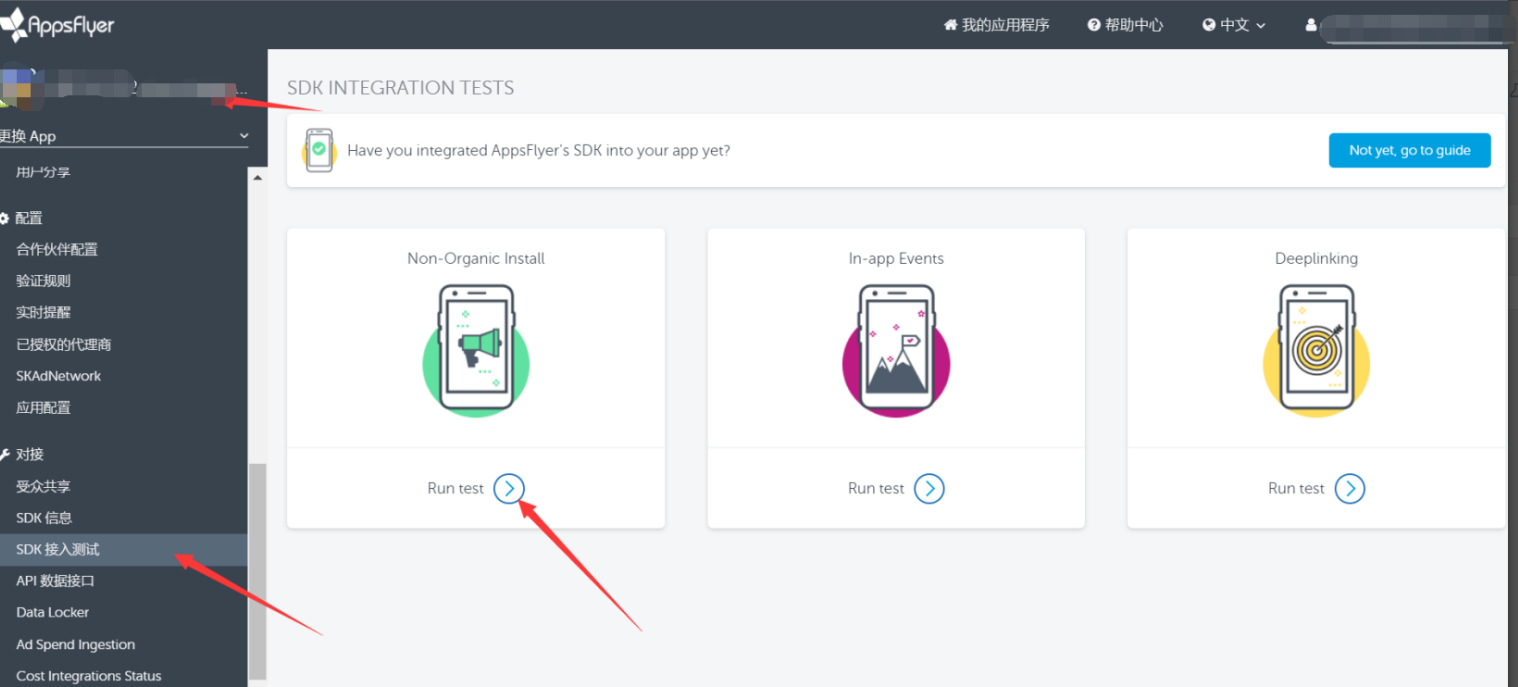Run the In-app Events test arrow
Viewport: 1518px width, 687px height.
click(929, 488)
